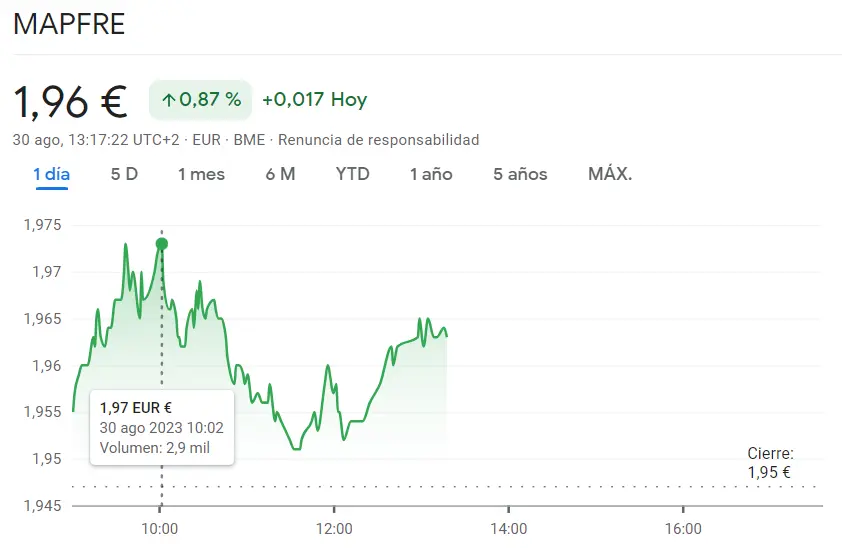Click the Volumen: 2,9 mil text

point(155,448)
